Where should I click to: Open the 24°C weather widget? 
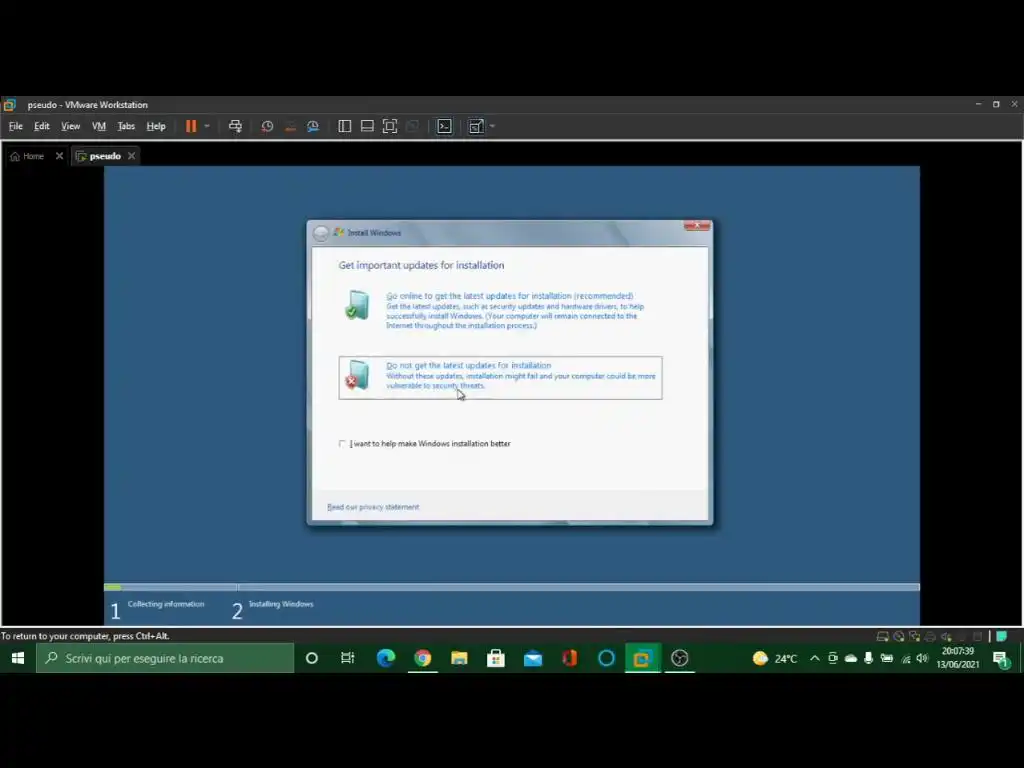(x=775, y=658)
